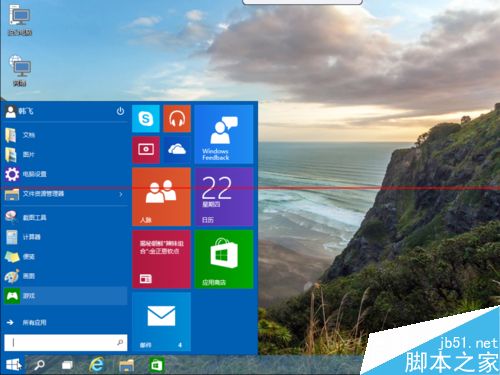
Task: Open the red news headline tile
Action: tap(161, 259)
